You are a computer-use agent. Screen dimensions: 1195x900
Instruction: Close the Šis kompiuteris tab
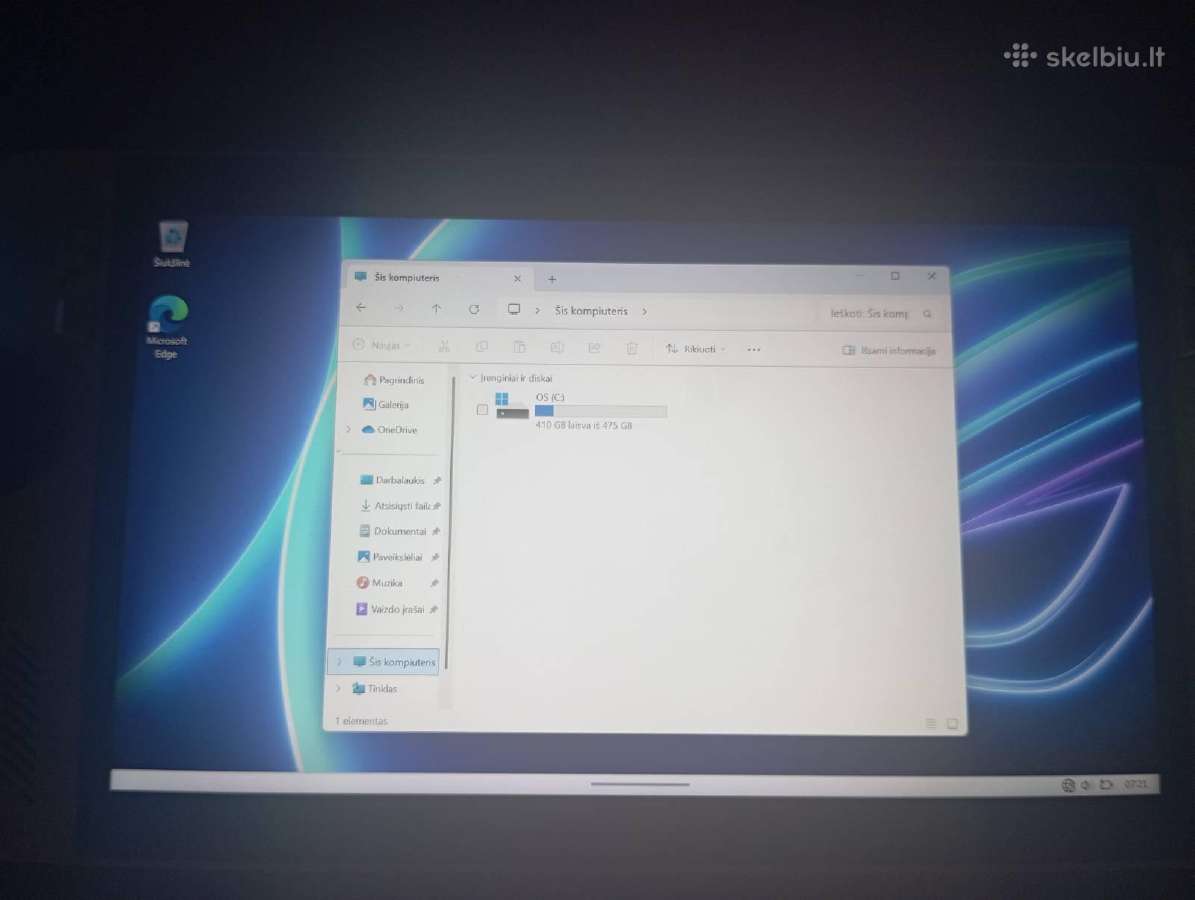(517, 279)
